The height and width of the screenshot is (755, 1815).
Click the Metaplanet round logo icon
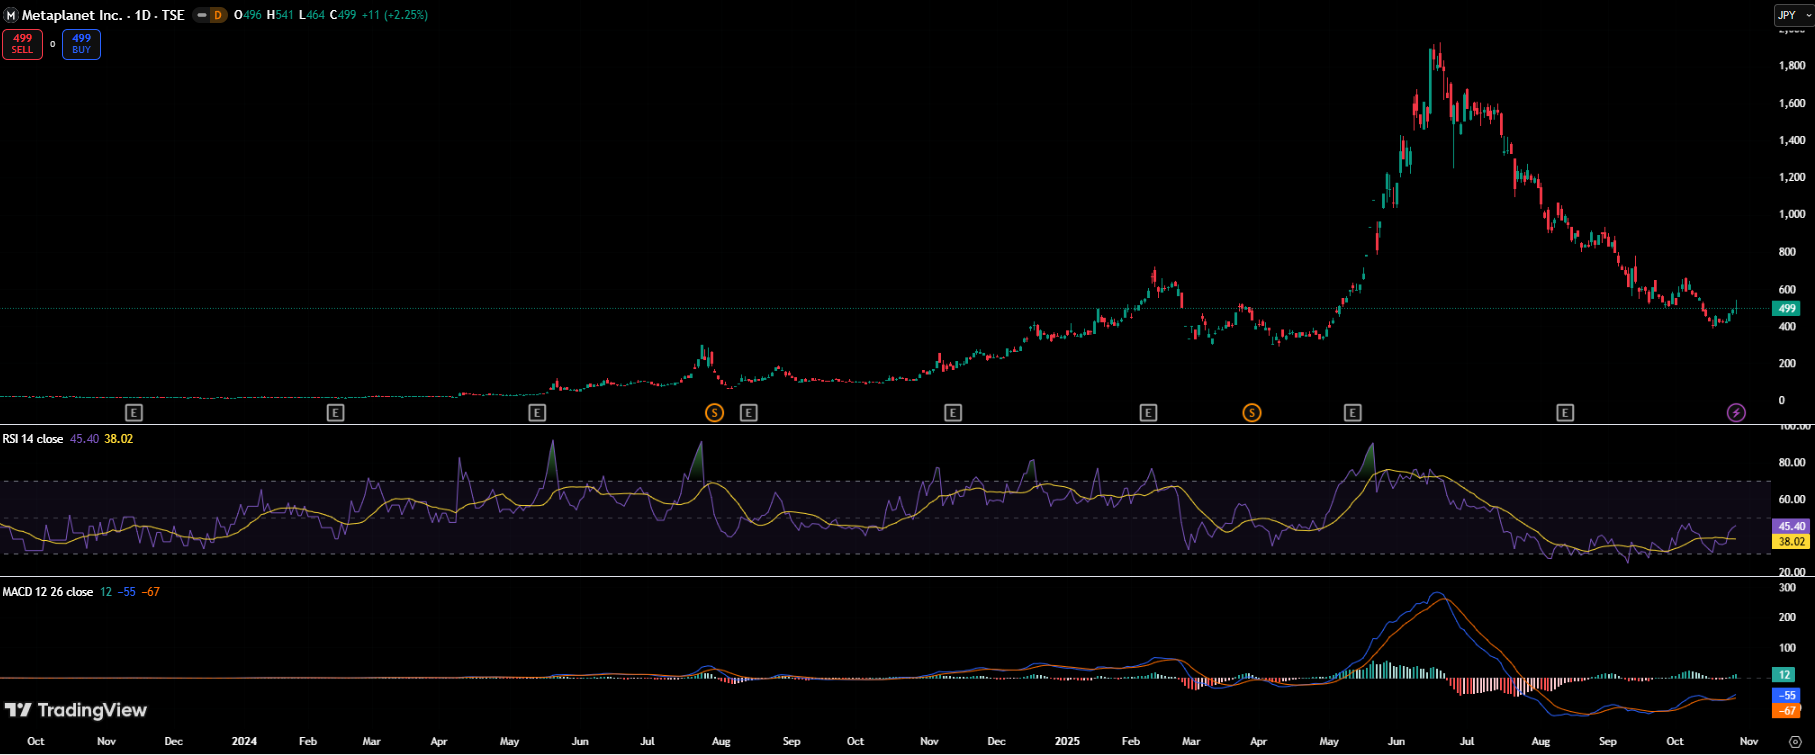click(x=11, y=15)
